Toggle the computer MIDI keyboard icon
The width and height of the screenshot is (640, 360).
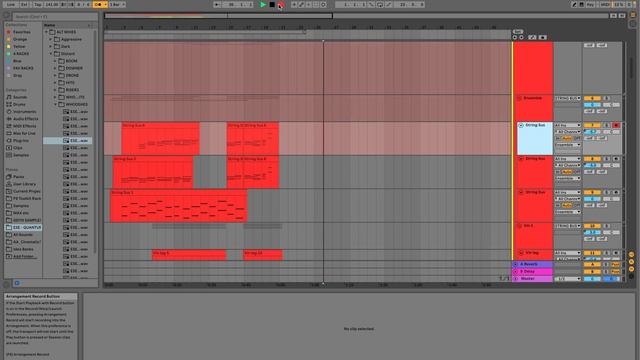coord(581,4)
